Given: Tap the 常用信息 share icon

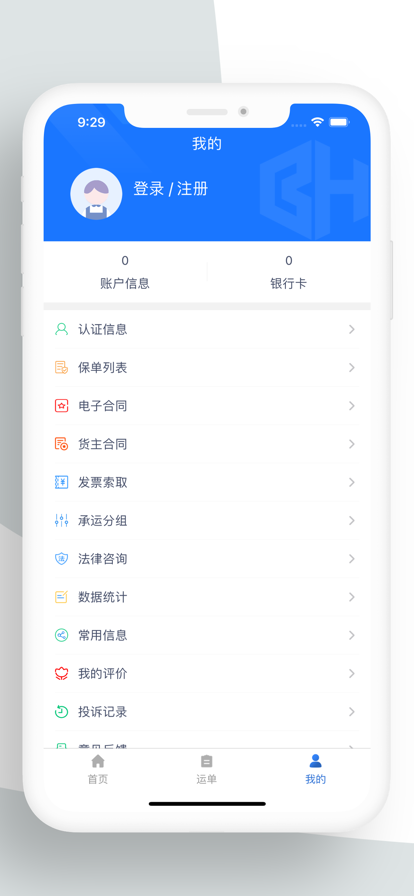Looking at the screenshot, I should tap(61, 635).
